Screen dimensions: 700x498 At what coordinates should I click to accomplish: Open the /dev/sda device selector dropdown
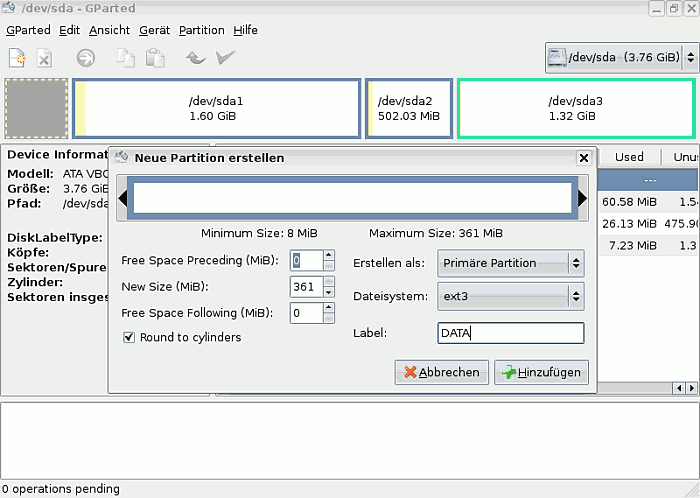tap(621, 58)
